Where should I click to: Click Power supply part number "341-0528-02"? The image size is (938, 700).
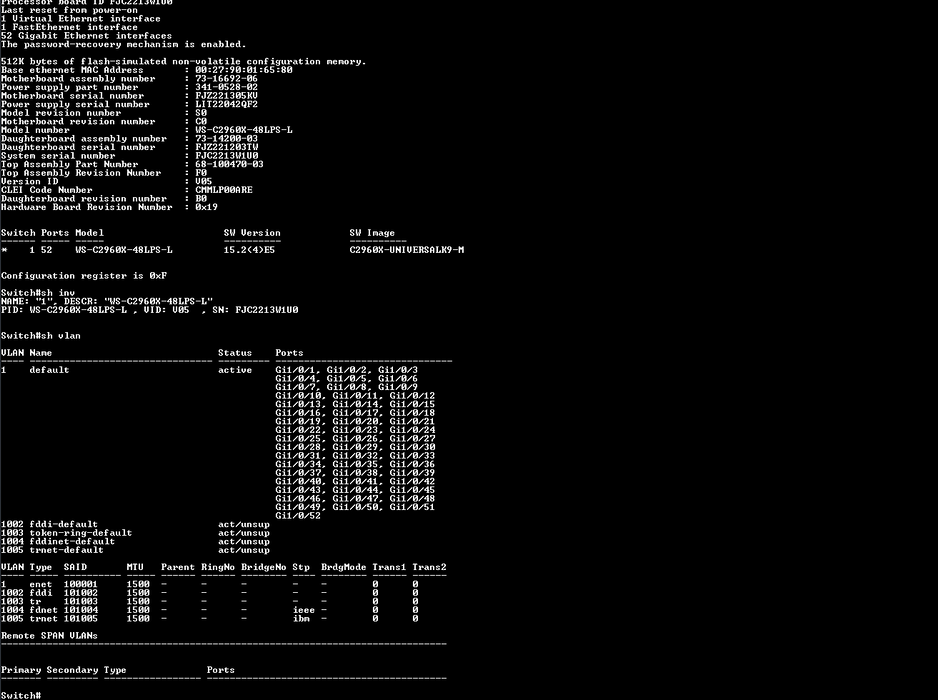226,87
